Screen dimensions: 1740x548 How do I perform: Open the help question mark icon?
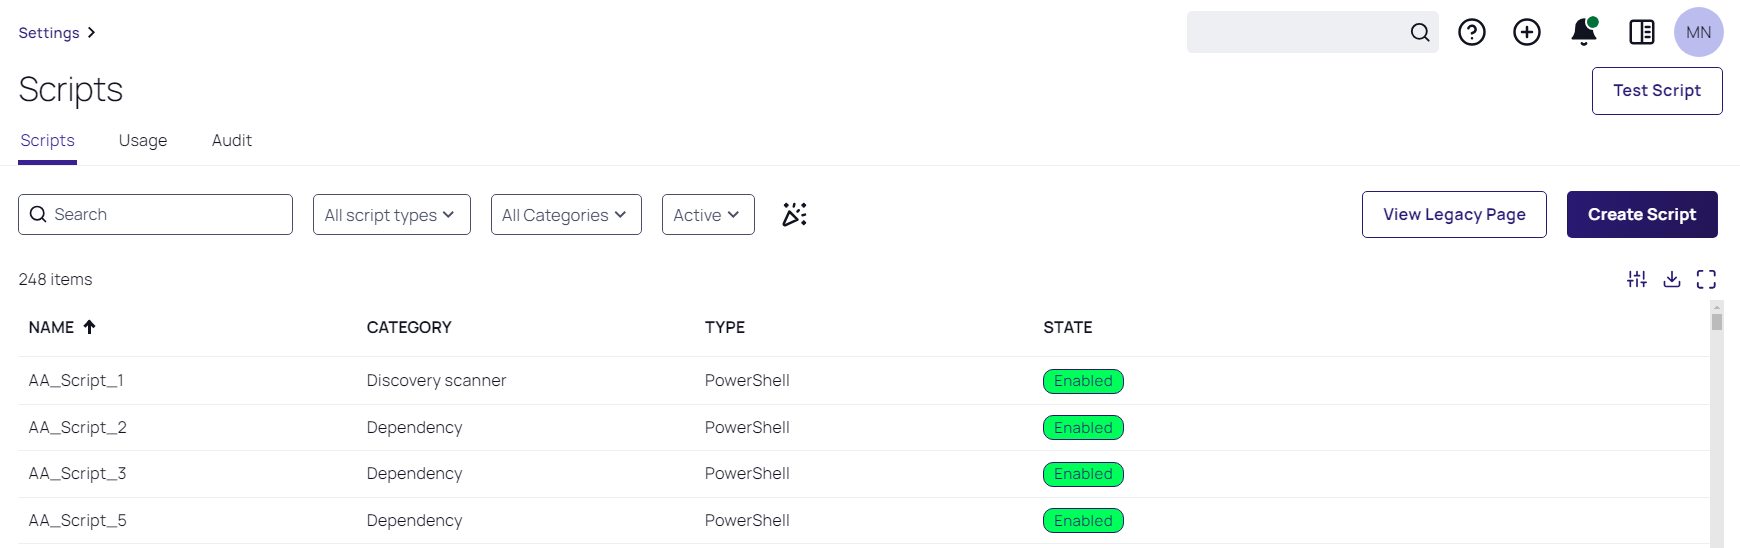(x=1472, y=32)
